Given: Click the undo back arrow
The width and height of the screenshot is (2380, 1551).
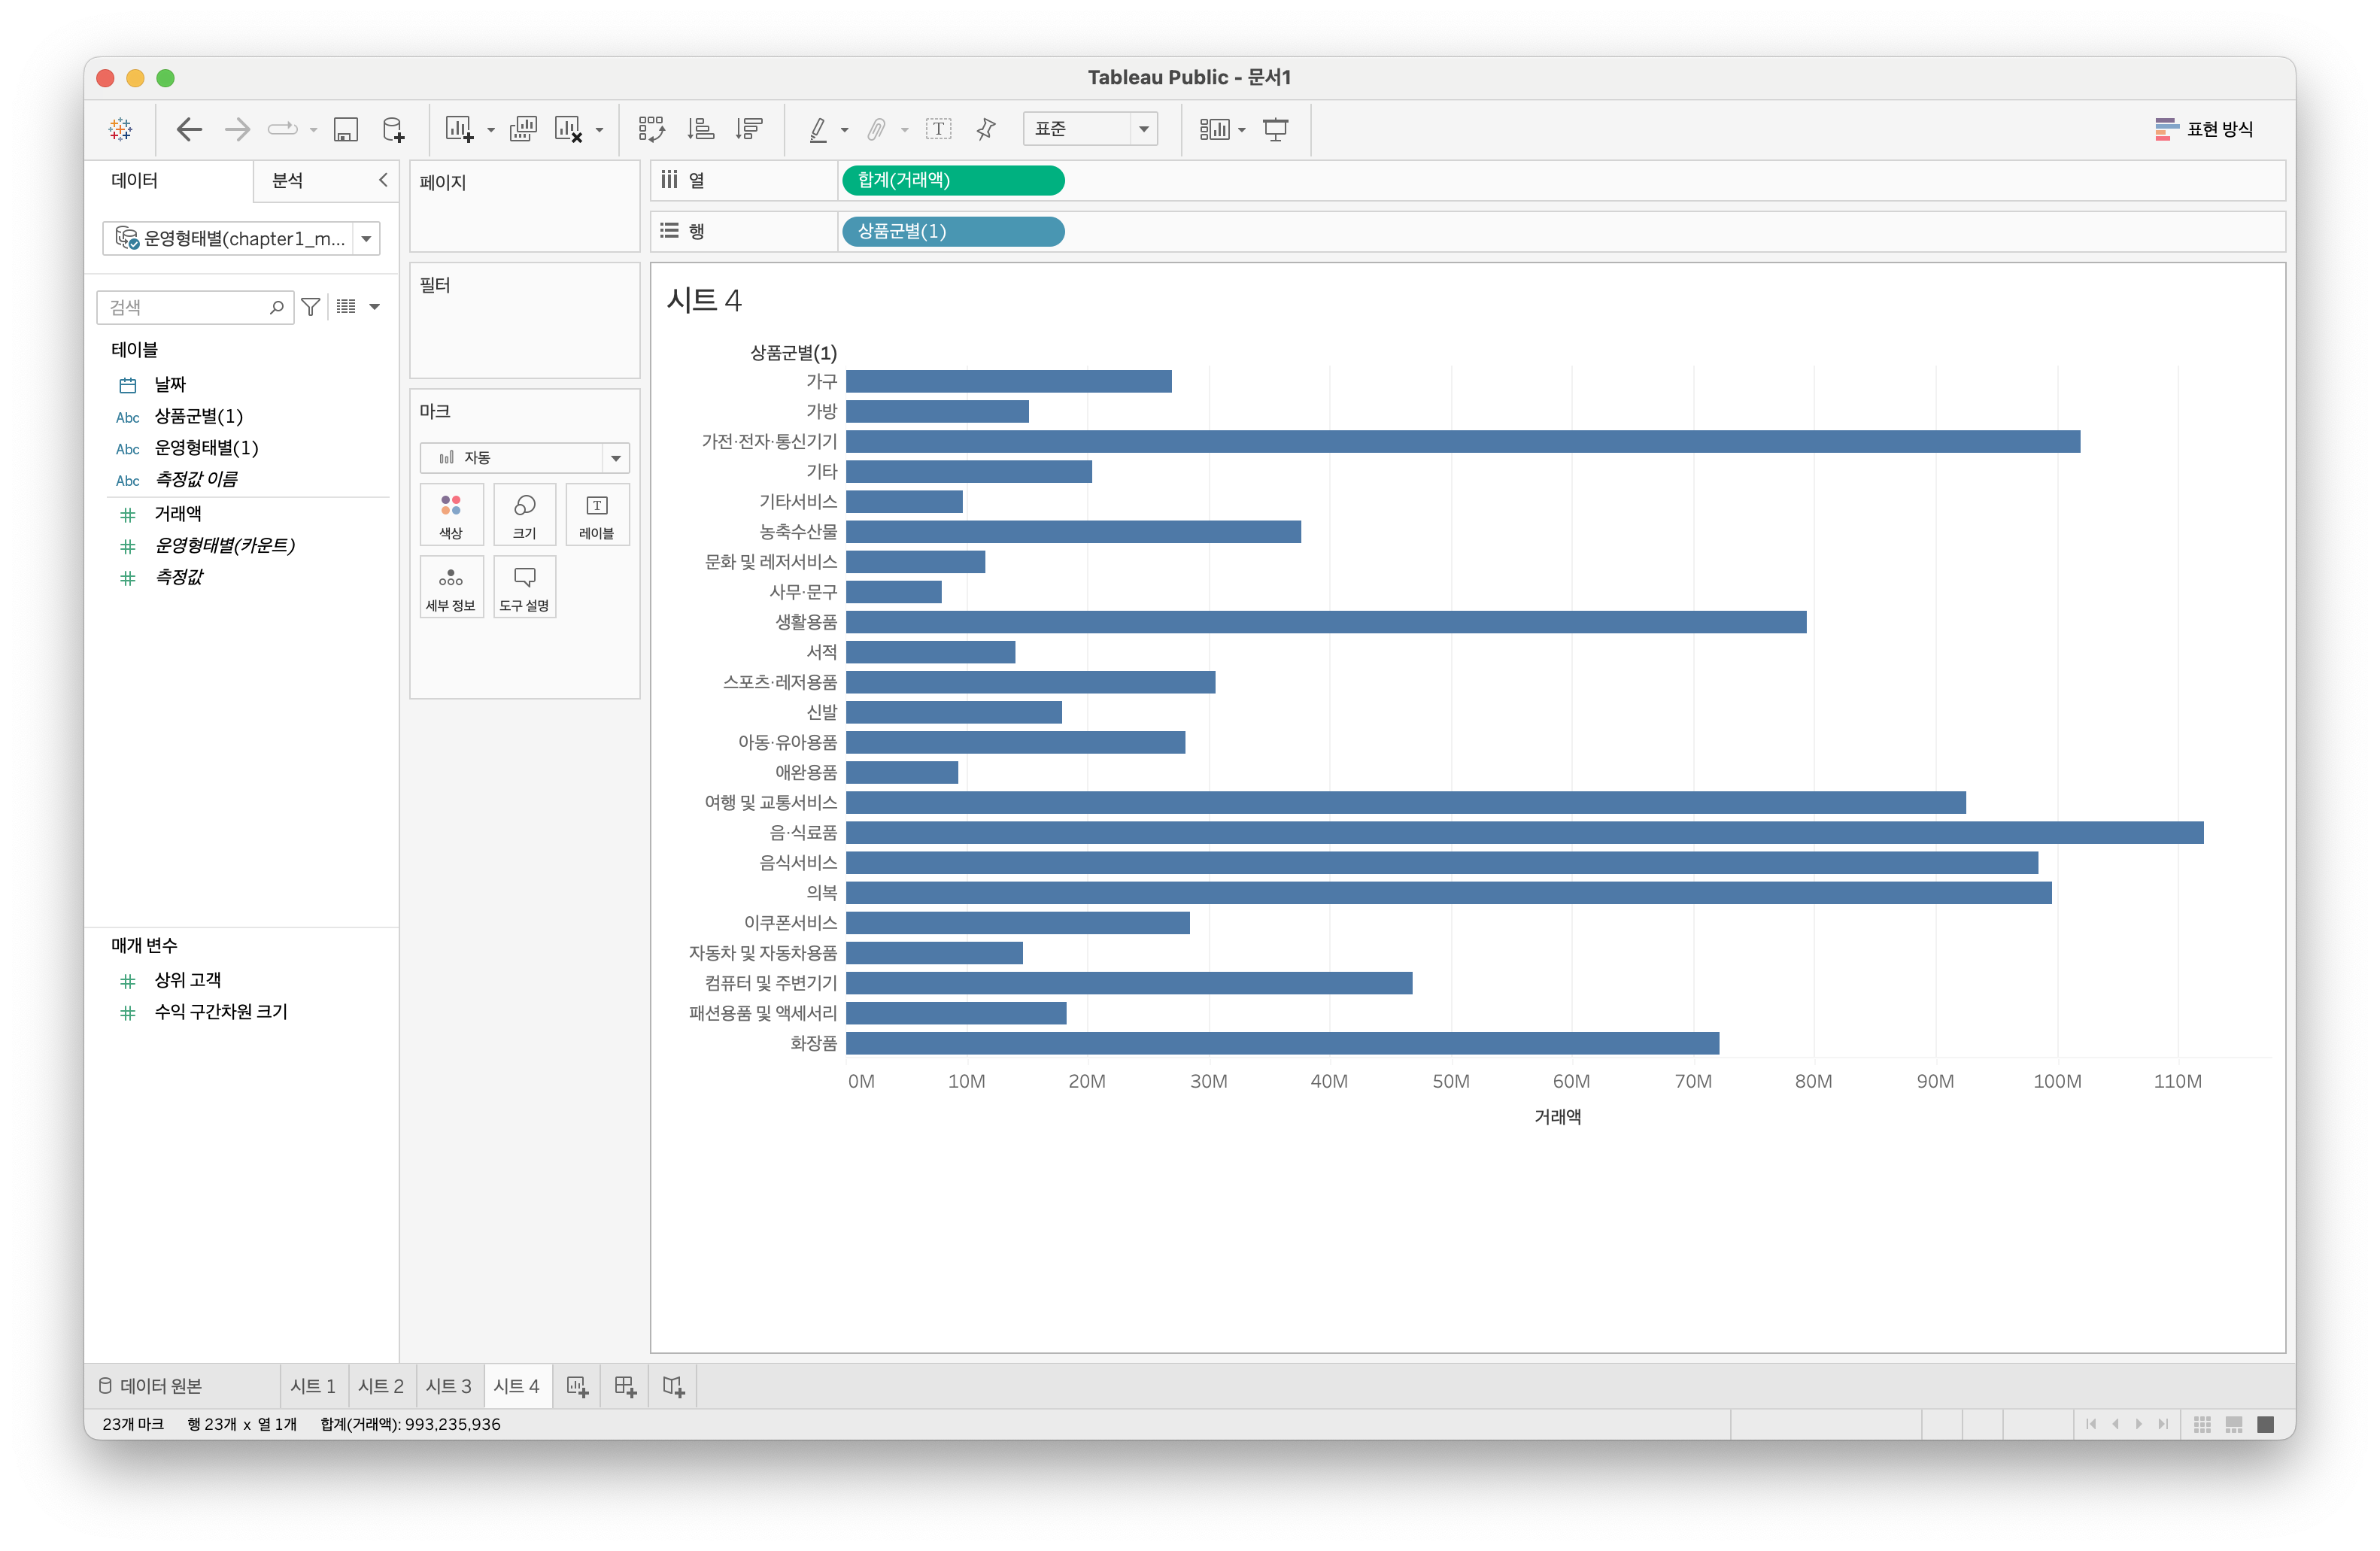Looking at the screenshot, I should click(189, 129).
